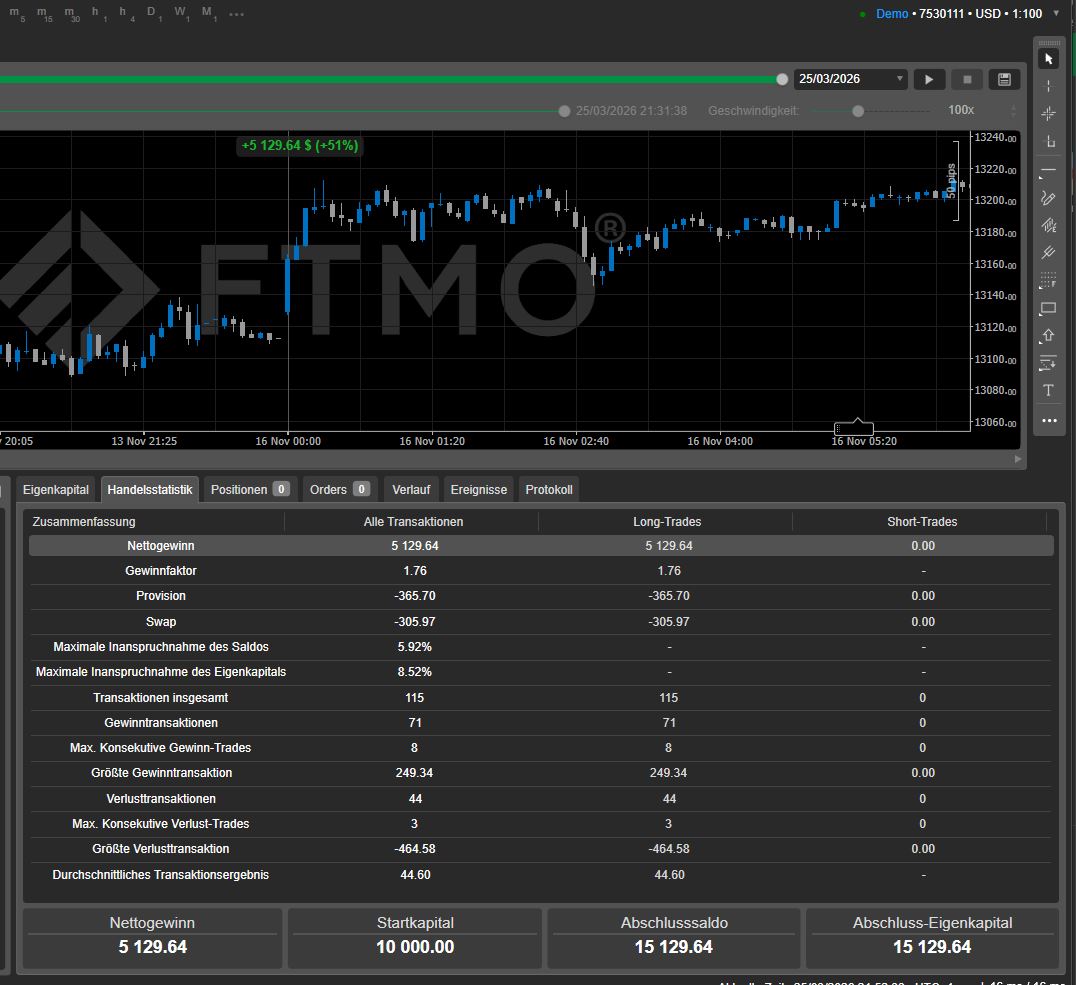Open the Ereignisse tab
The image size is (1076, 985).
pyautogui.click(x=479, y=489)
